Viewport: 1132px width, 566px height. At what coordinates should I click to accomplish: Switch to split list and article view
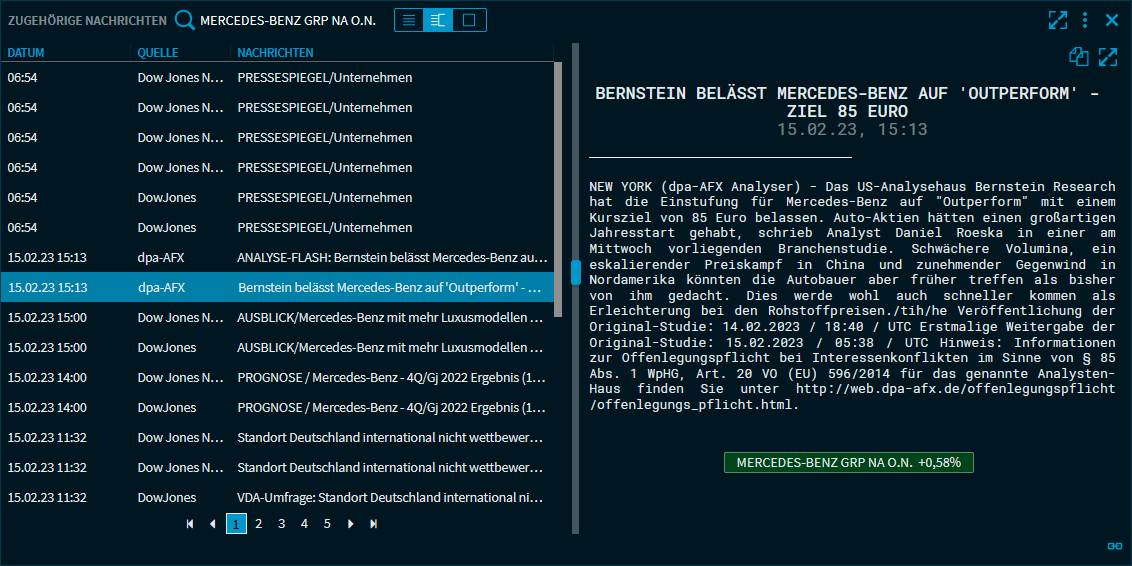tap(438, 20)
